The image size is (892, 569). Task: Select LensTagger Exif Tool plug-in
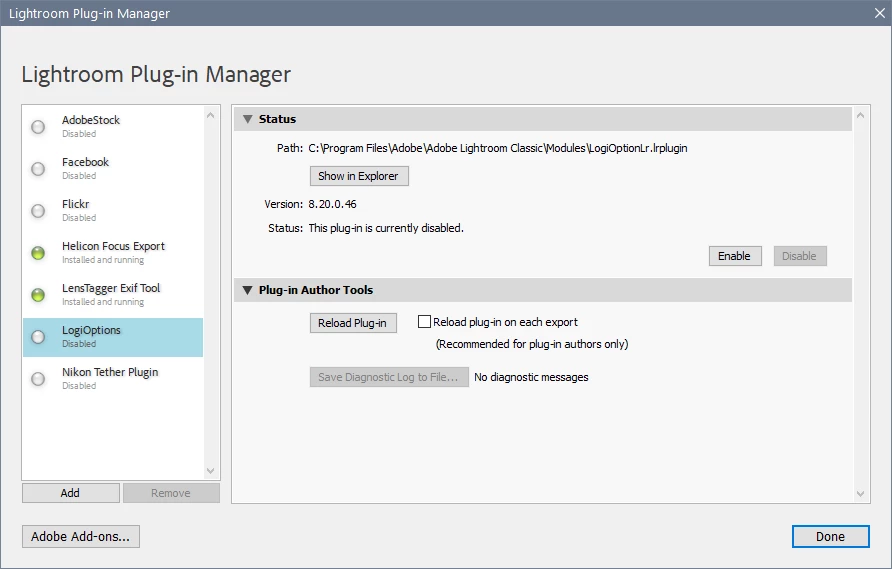[x=113, y=295]
